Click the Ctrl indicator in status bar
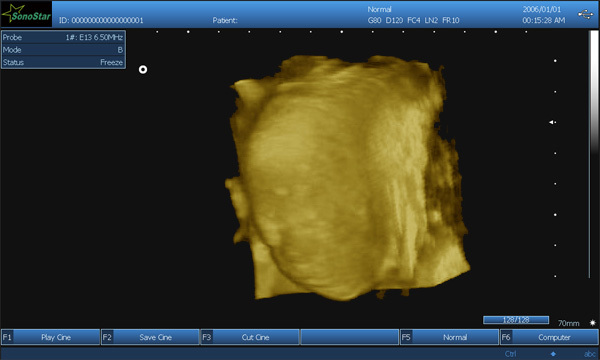 pos(510,353)
